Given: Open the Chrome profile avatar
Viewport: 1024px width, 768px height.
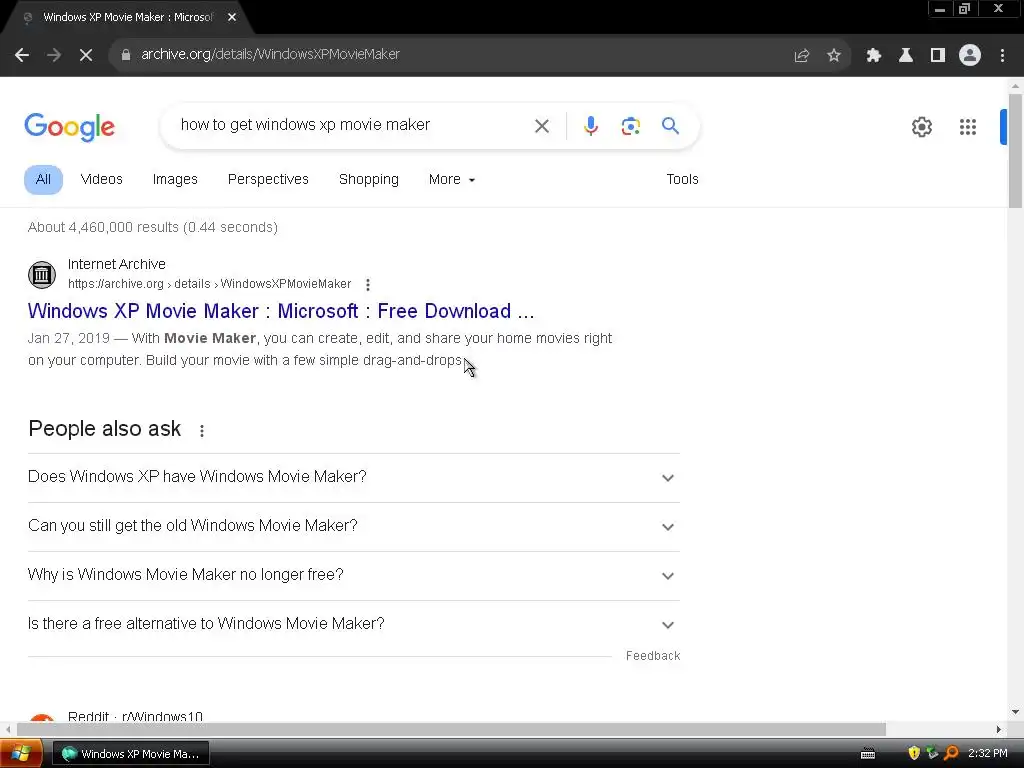Looking at the screenshot, I should (x=970, y=55).
